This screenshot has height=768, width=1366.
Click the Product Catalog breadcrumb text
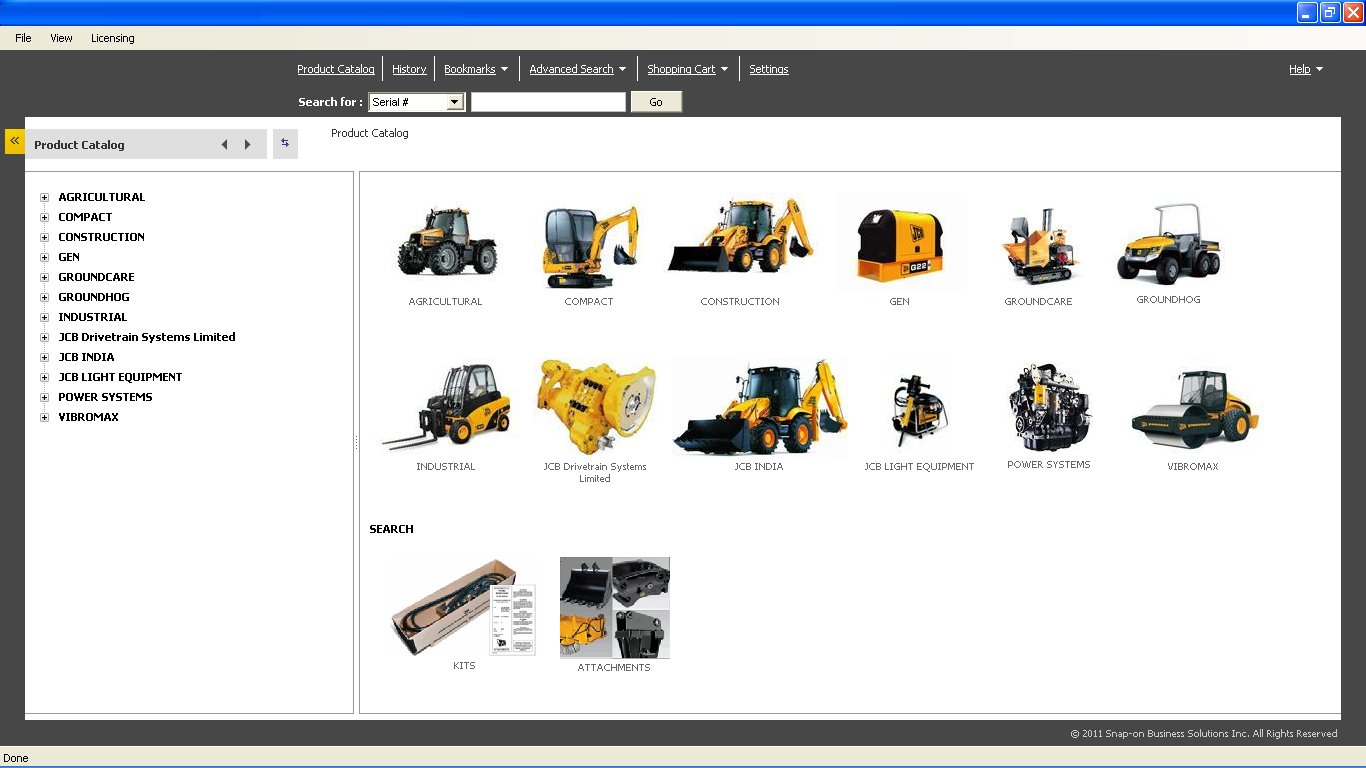pos(370,133)
